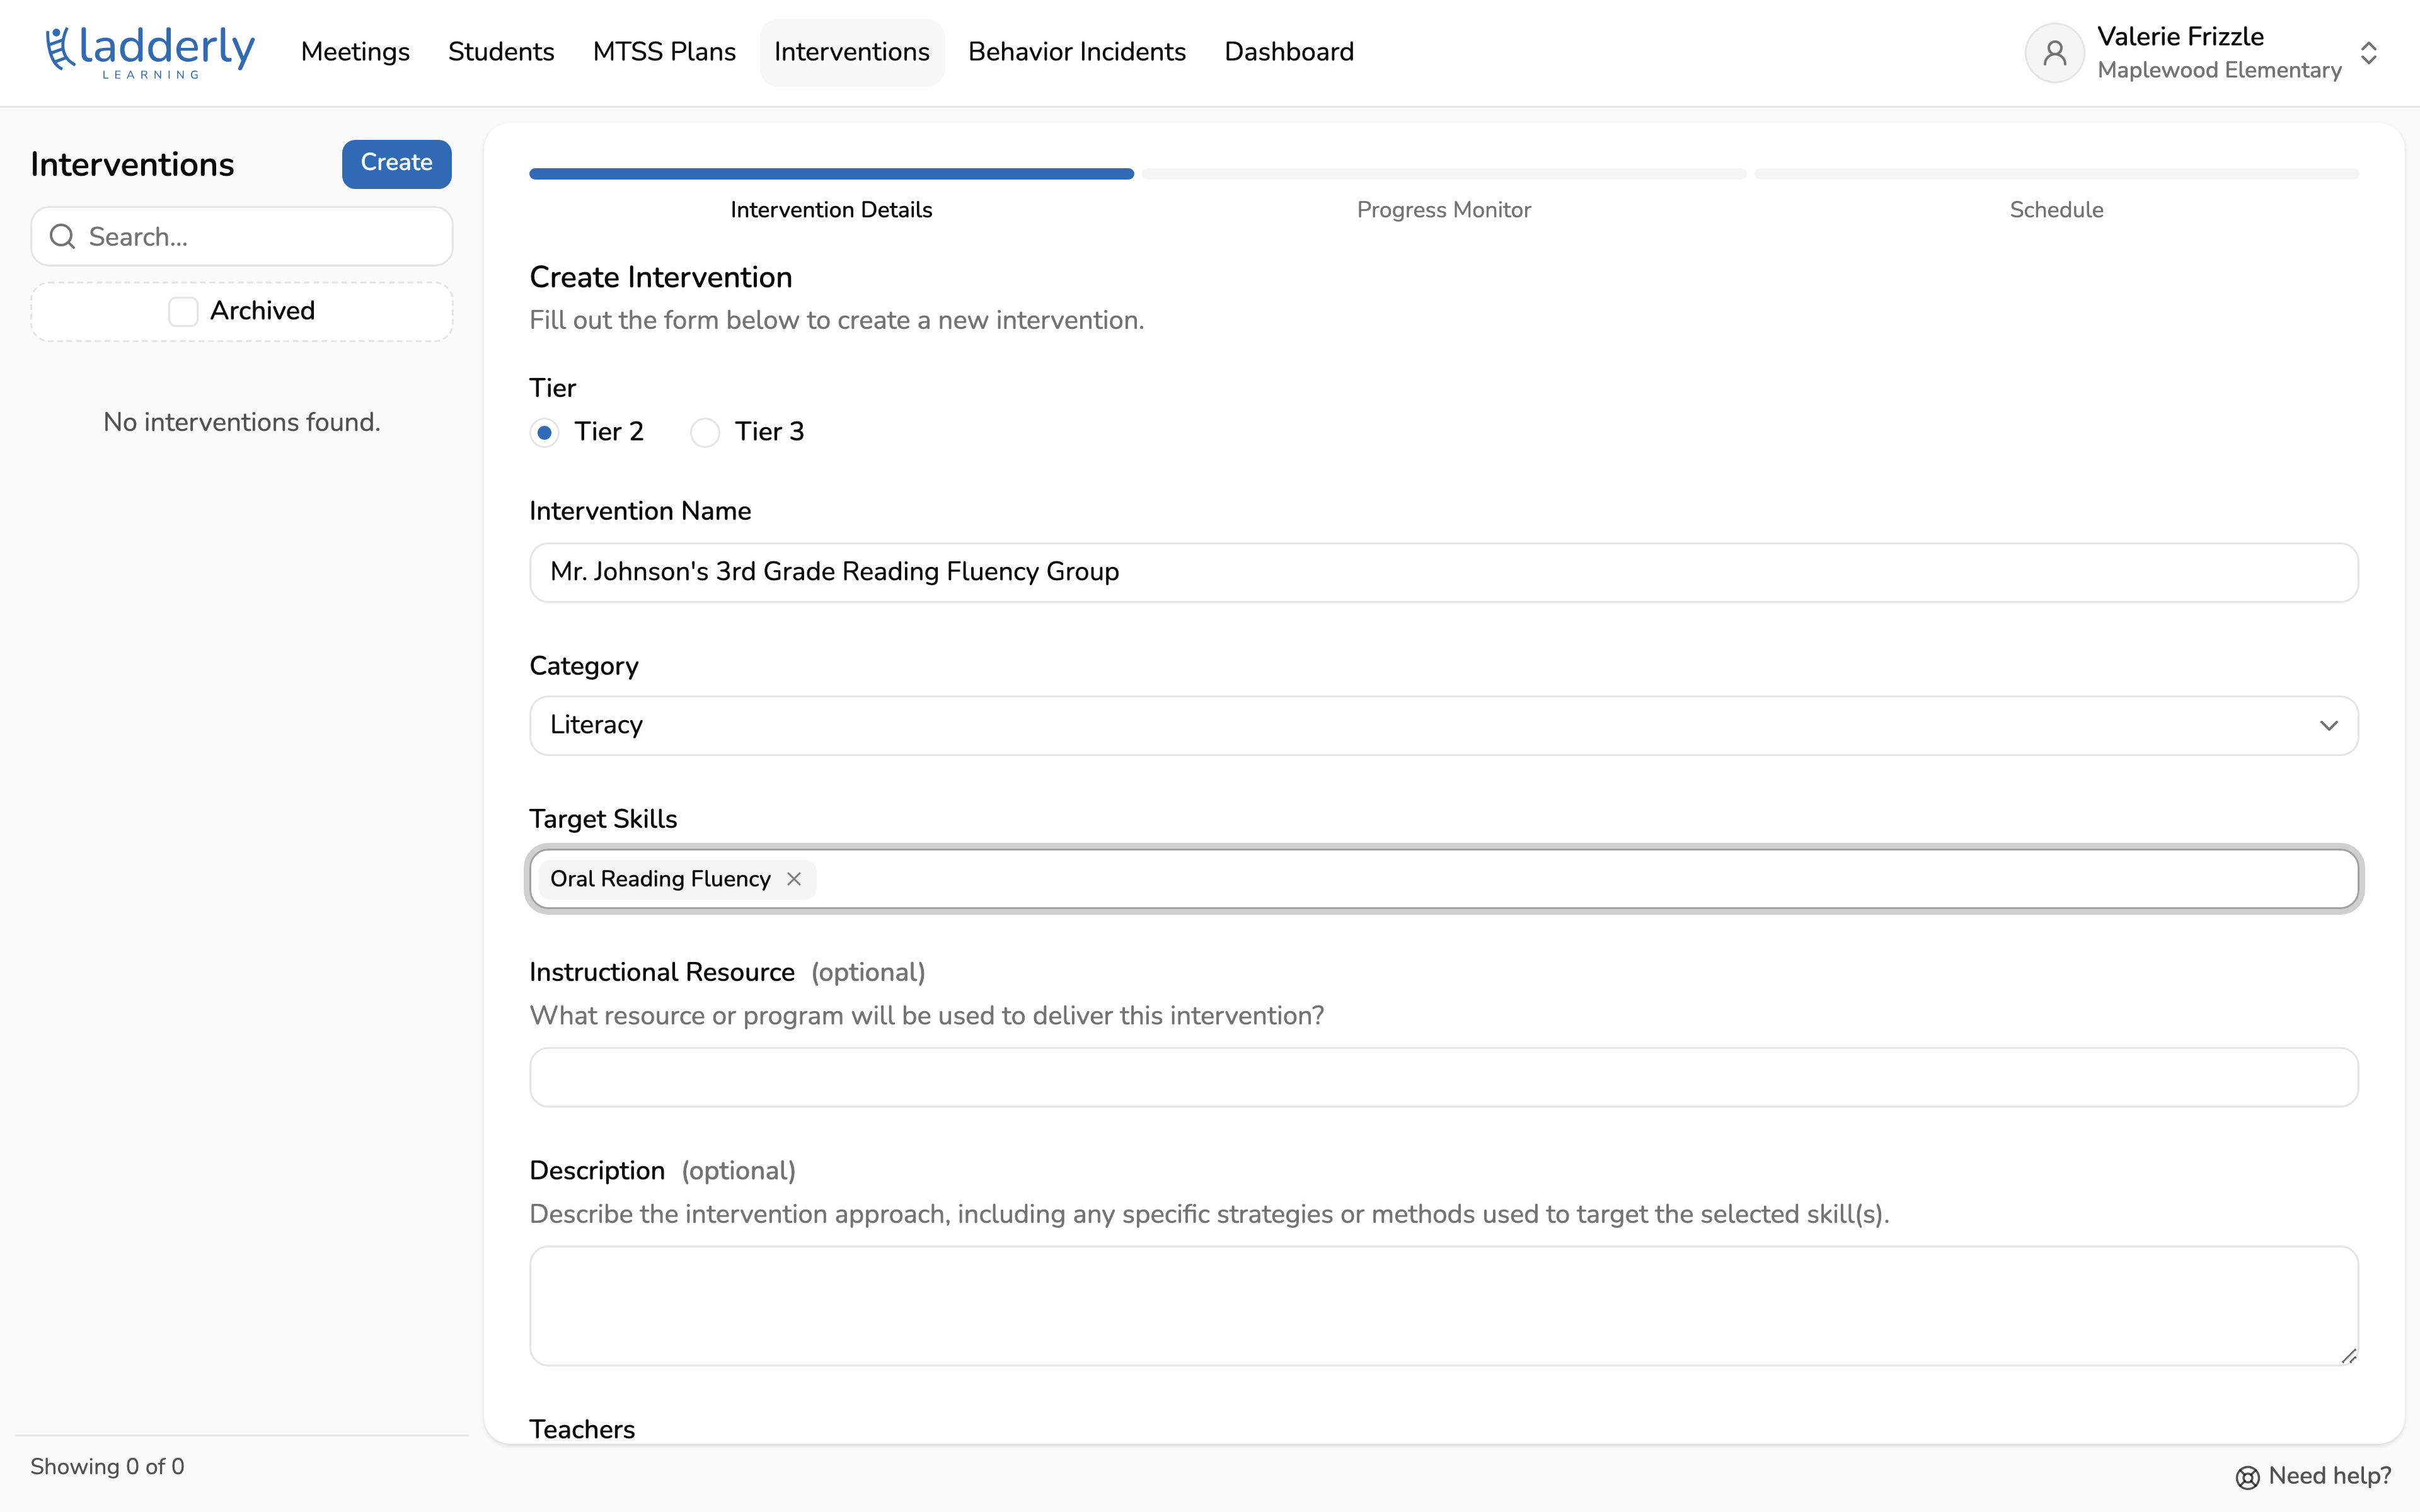Open the Meetings nav item
This screenshot has width=2420, height=1512.
[x=355, y=52]
